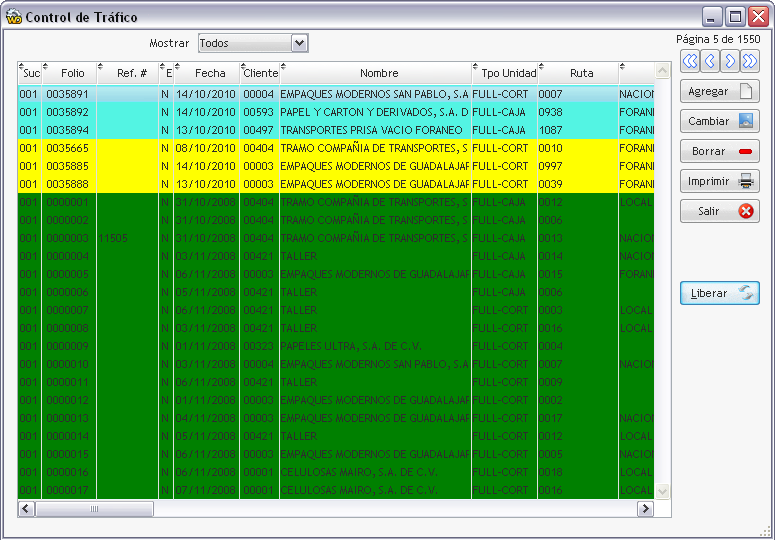The width and height of the screenshot is (775, 540).
Task: Click the Liberar button
Action: point(720,293)
